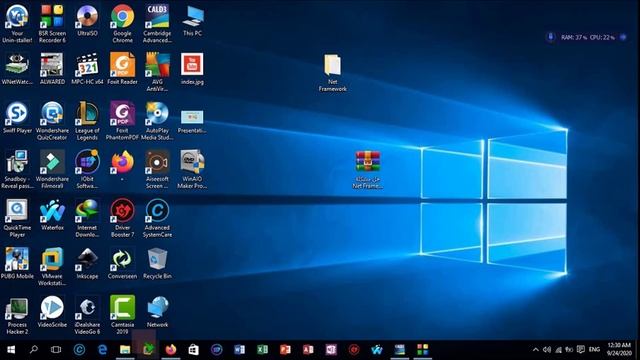640x360 pixels.
Task: Select the Foxit Reader desktop icon
Action: [122, 69]
